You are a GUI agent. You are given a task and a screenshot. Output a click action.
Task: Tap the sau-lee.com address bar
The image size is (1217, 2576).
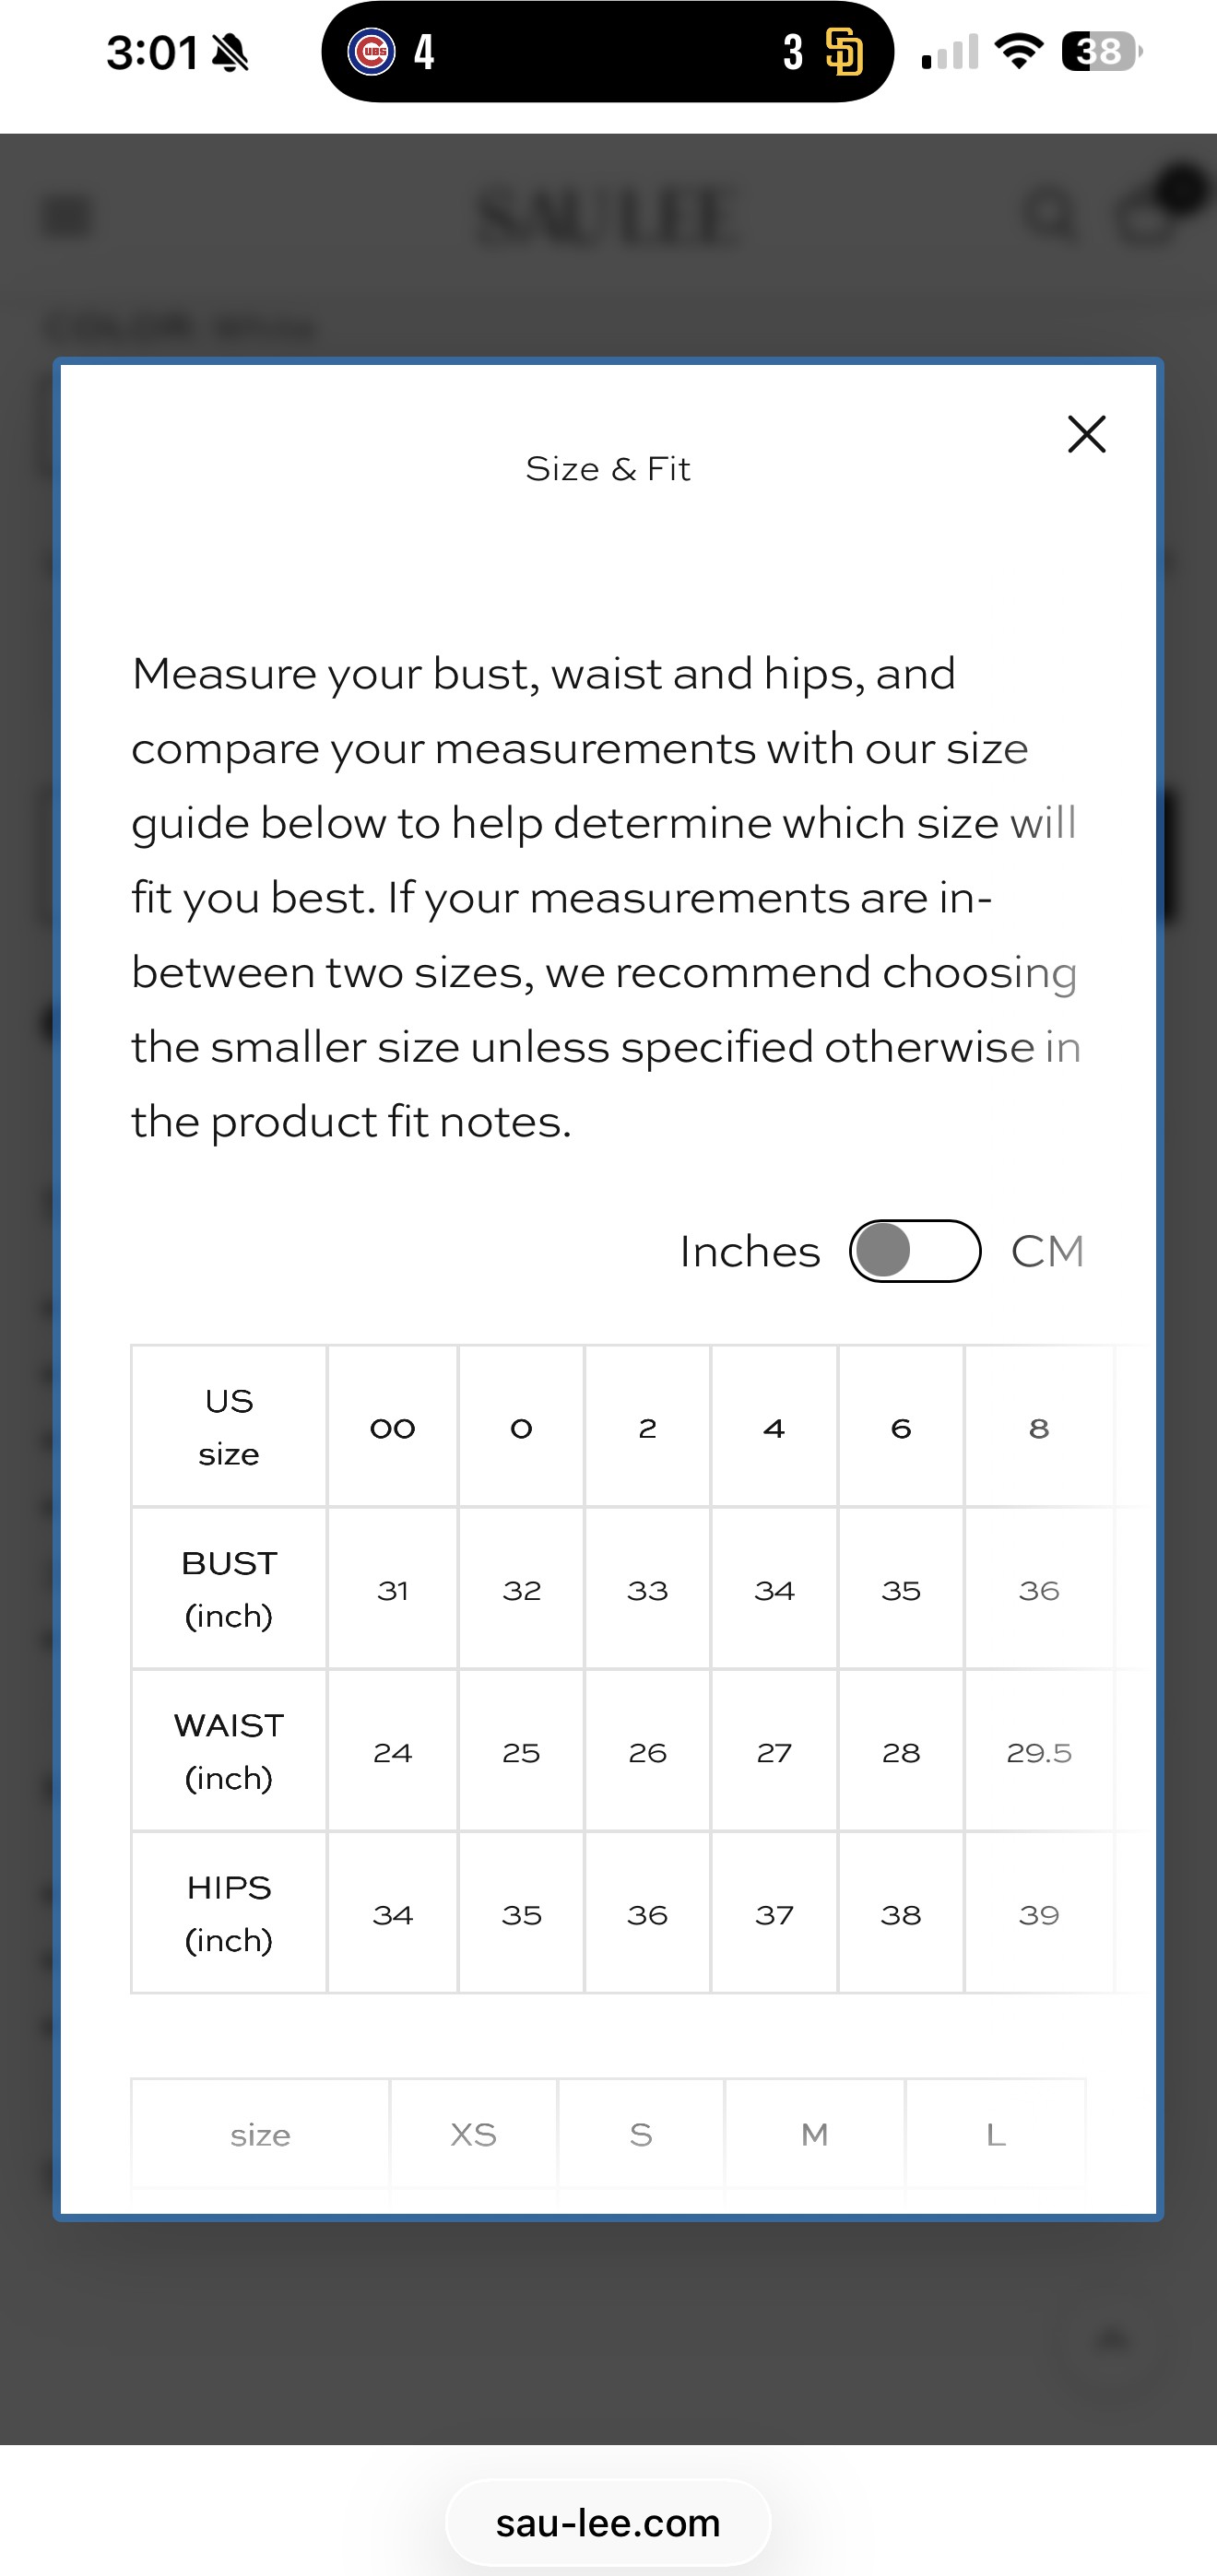(x=608, y=2522)
